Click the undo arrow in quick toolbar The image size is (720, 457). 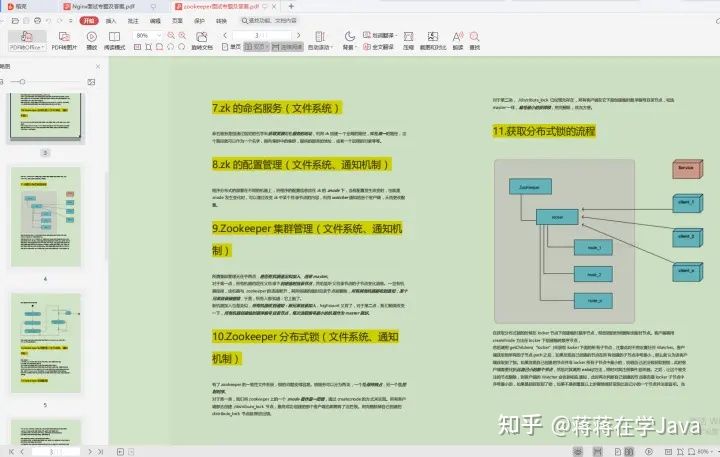click(x=48, y=21)
